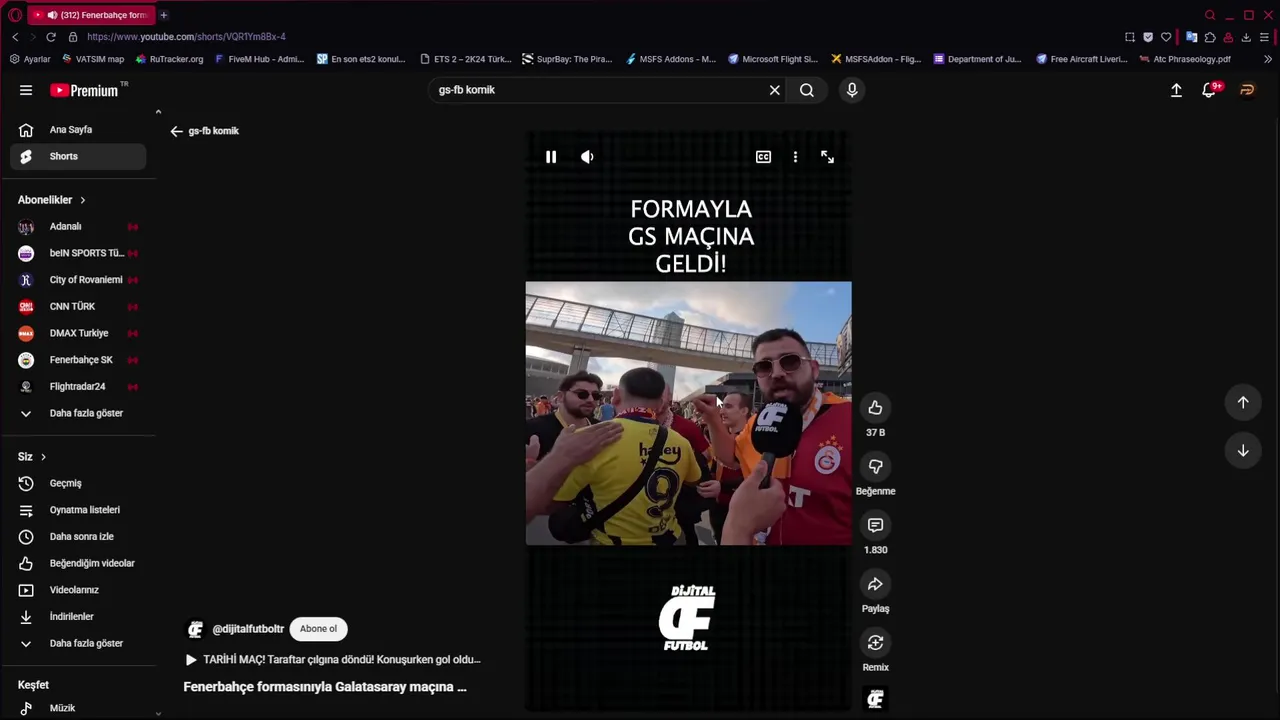Share the Short via Paylaş

click(875, 584)
